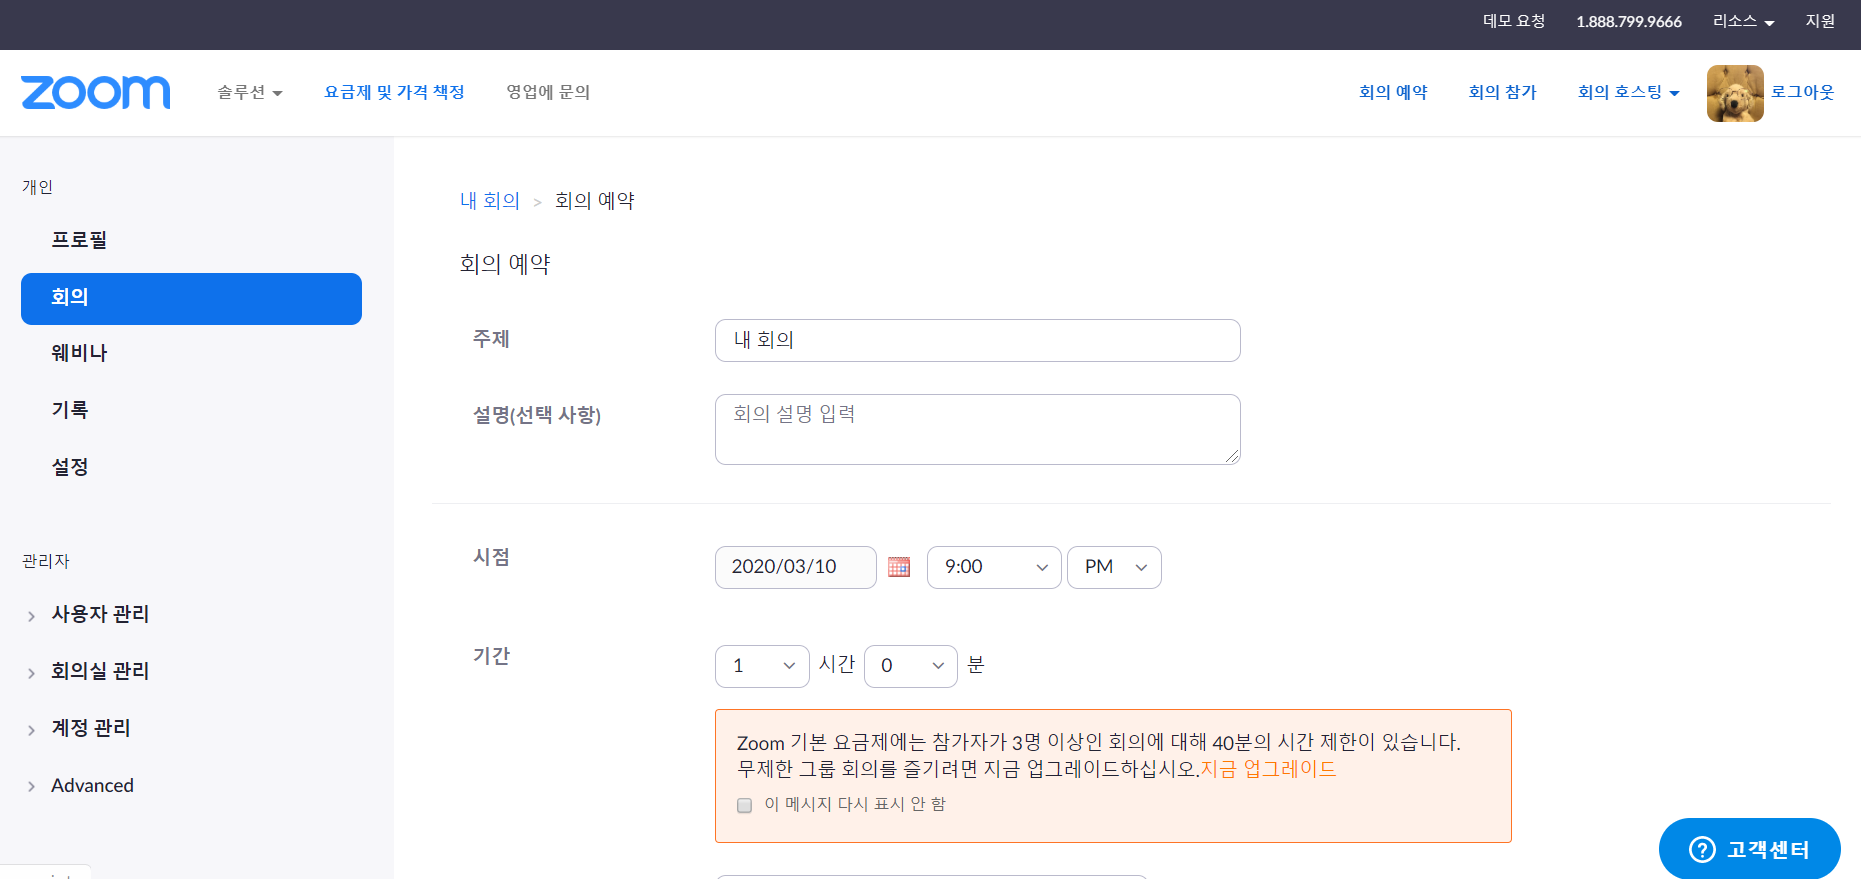The image size is (1861, 879).
Task: Click the 회의 예약 header link
Action: pos(1393,92)
